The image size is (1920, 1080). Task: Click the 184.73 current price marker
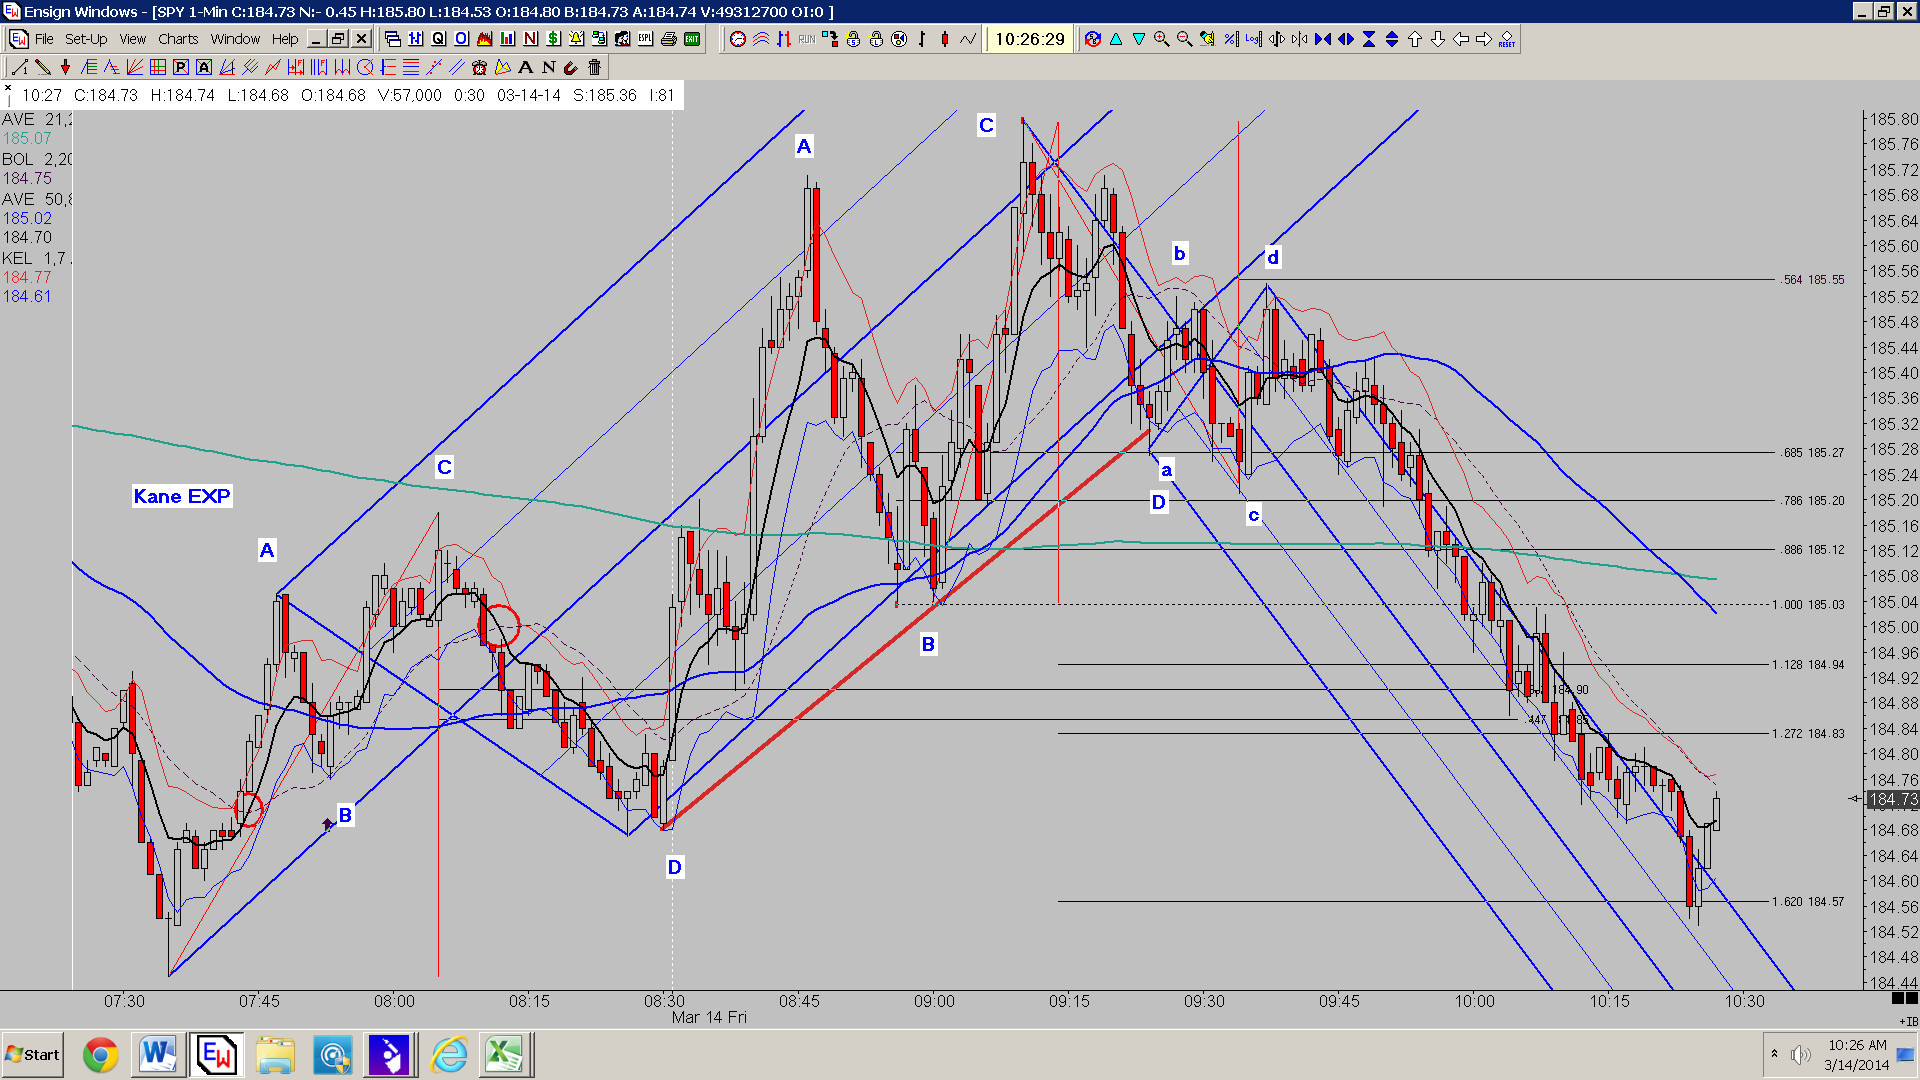[1893, 799]
